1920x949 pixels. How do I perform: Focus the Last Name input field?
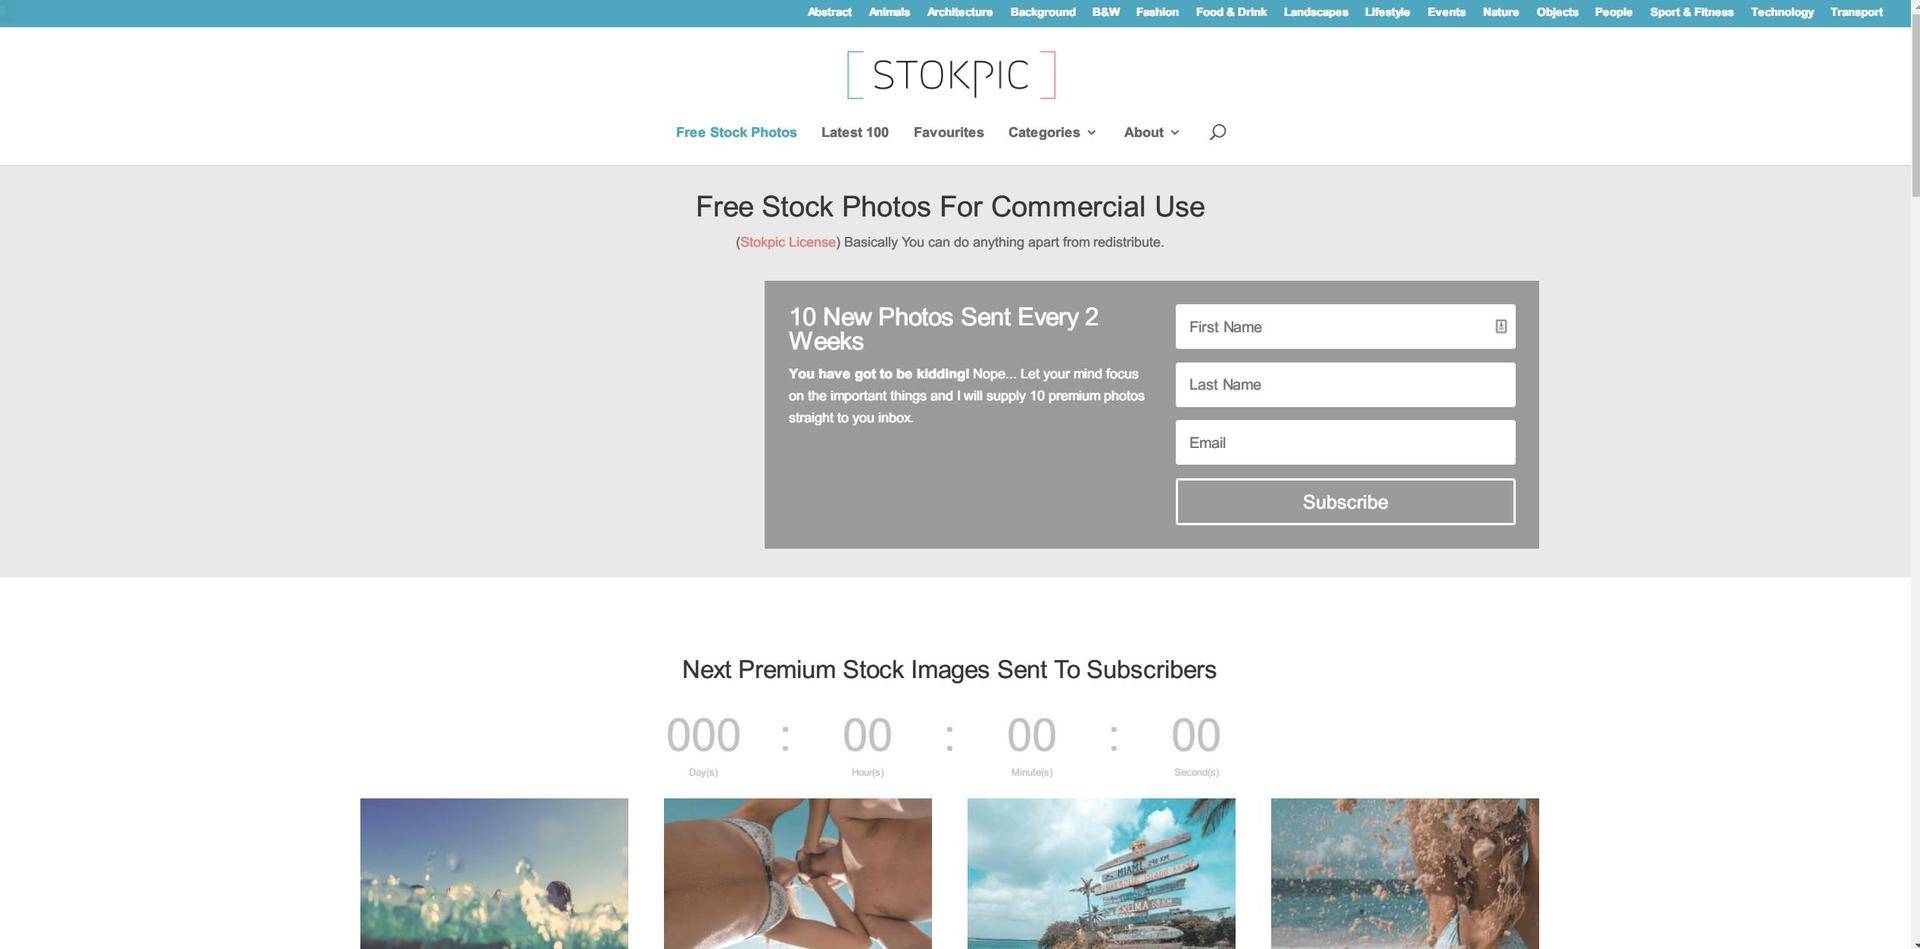click(x=1345, y=385)
